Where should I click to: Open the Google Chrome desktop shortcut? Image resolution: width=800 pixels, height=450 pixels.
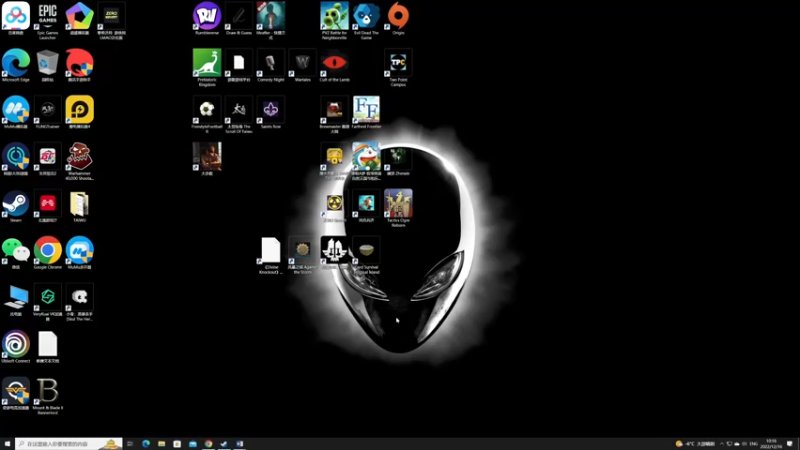click(x=47, y=251)
